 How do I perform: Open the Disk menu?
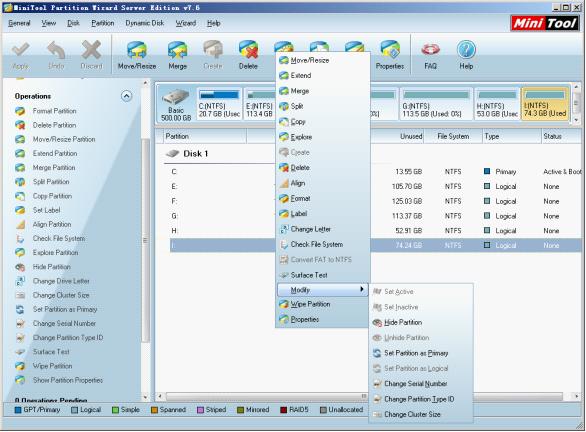74,23
